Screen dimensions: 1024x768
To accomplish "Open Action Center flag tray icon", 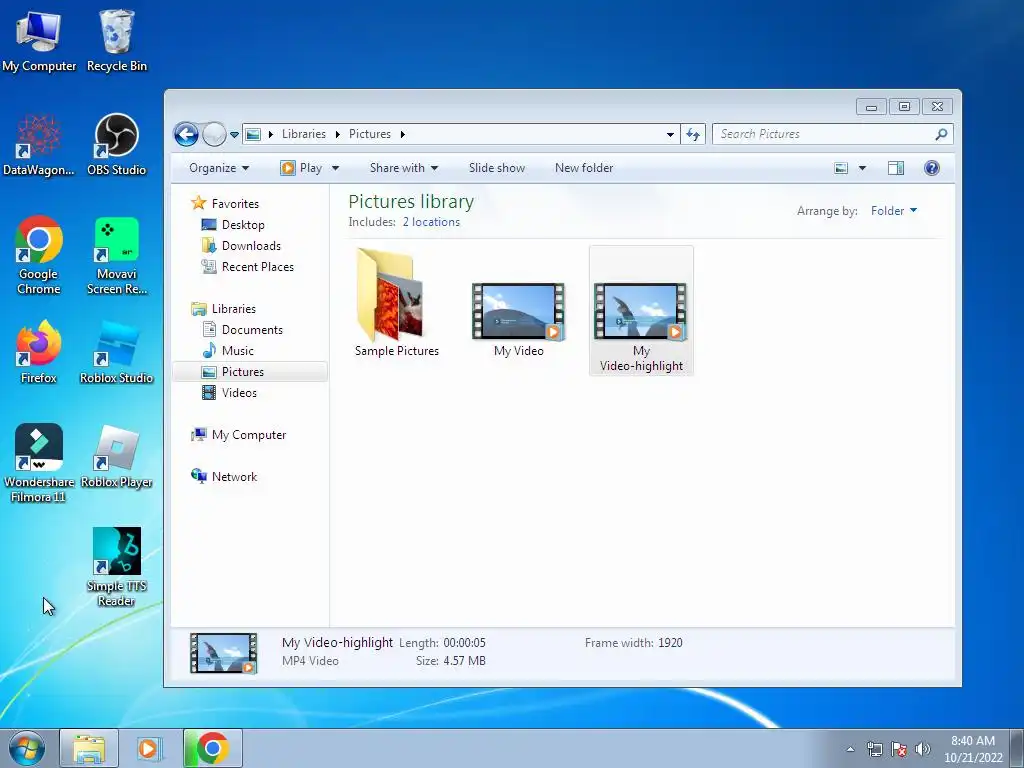I will [899, 749].
